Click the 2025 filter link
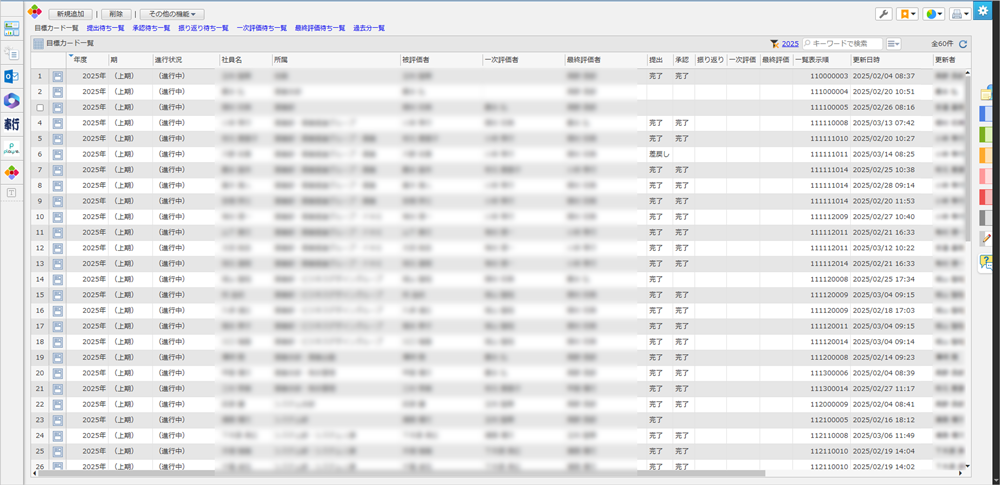 click(790, 44)
